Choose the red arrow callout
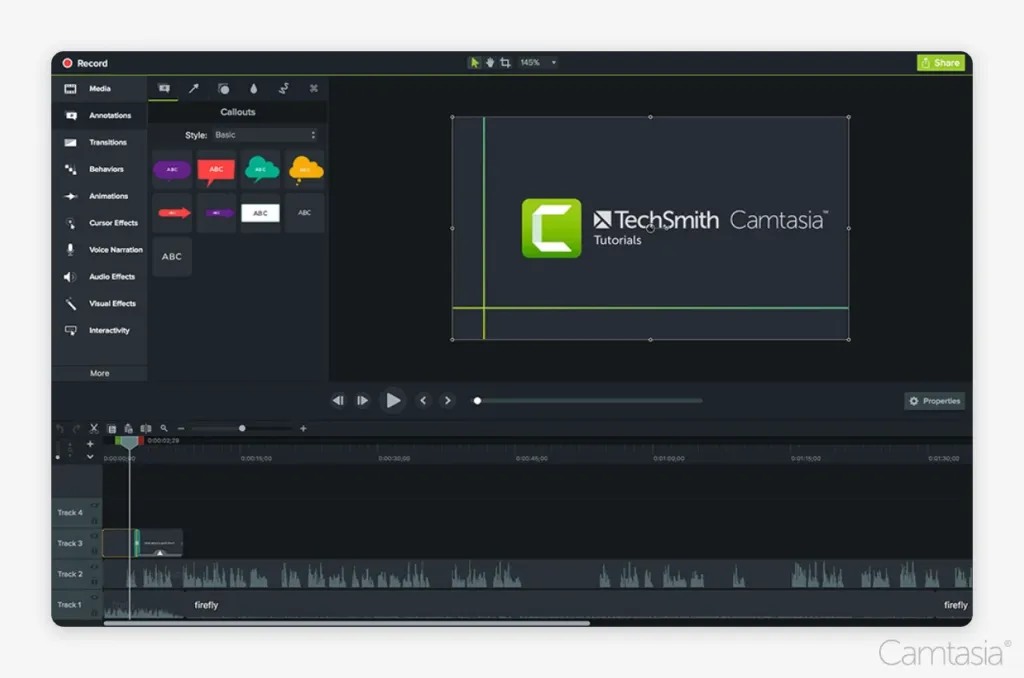The height and width of the screenshot is (678, 1024). pyautogui.click(x=172, y=213)
